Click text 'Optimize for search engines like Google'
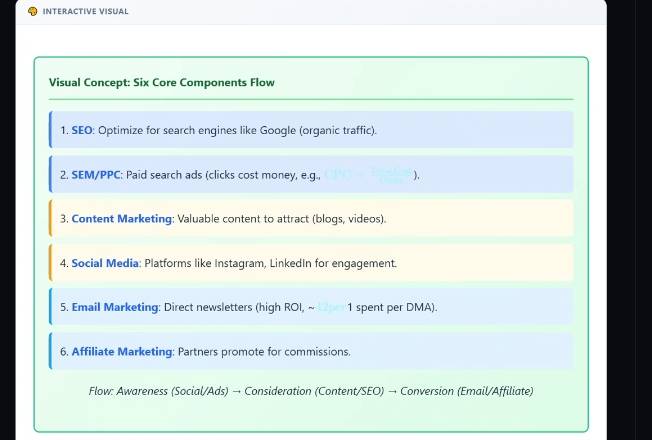The height and width of the screenshot is (440, 652). (x=197, y=130)
